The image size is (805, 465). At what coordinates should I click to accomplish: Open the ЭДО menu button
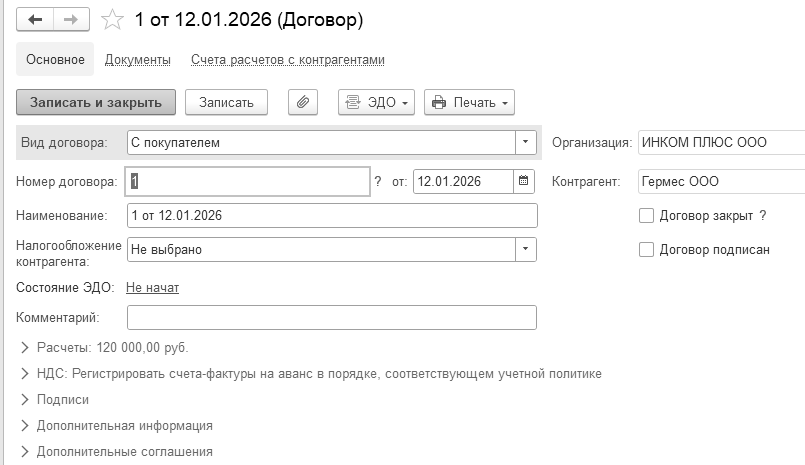[x=377, y=102]
